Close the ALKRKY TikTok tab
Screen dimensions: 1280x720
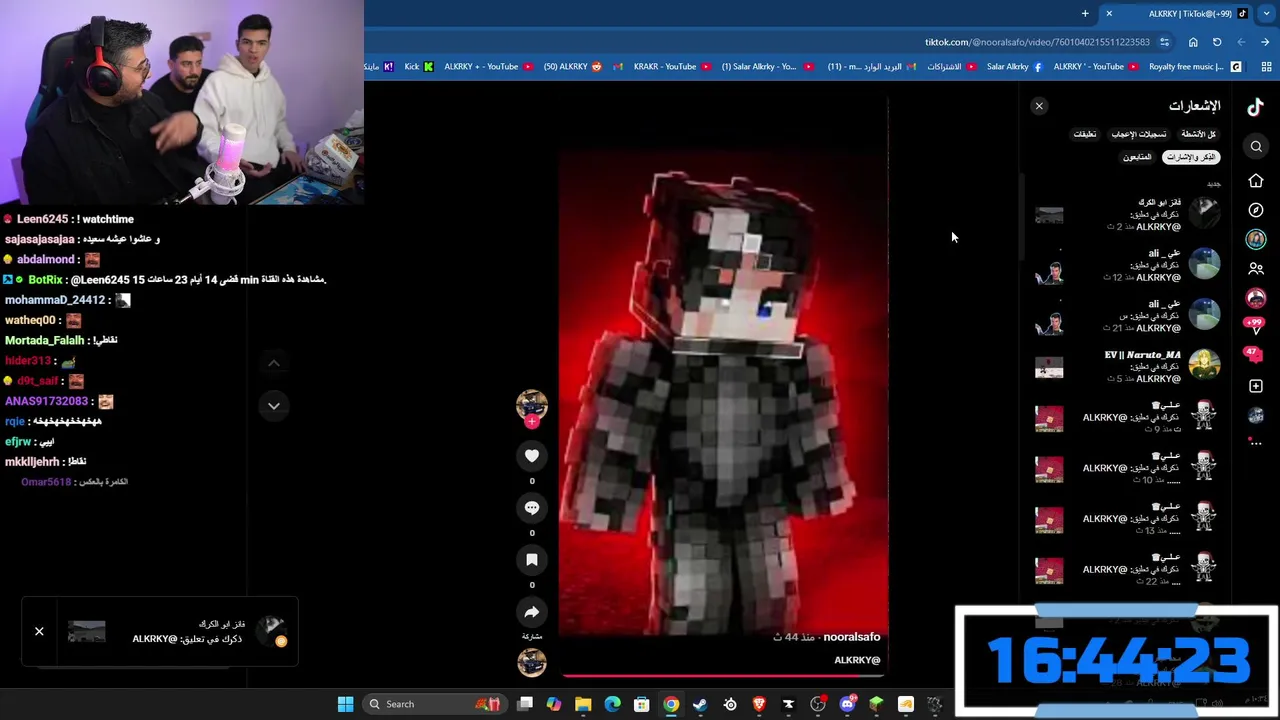point(1109,13)
